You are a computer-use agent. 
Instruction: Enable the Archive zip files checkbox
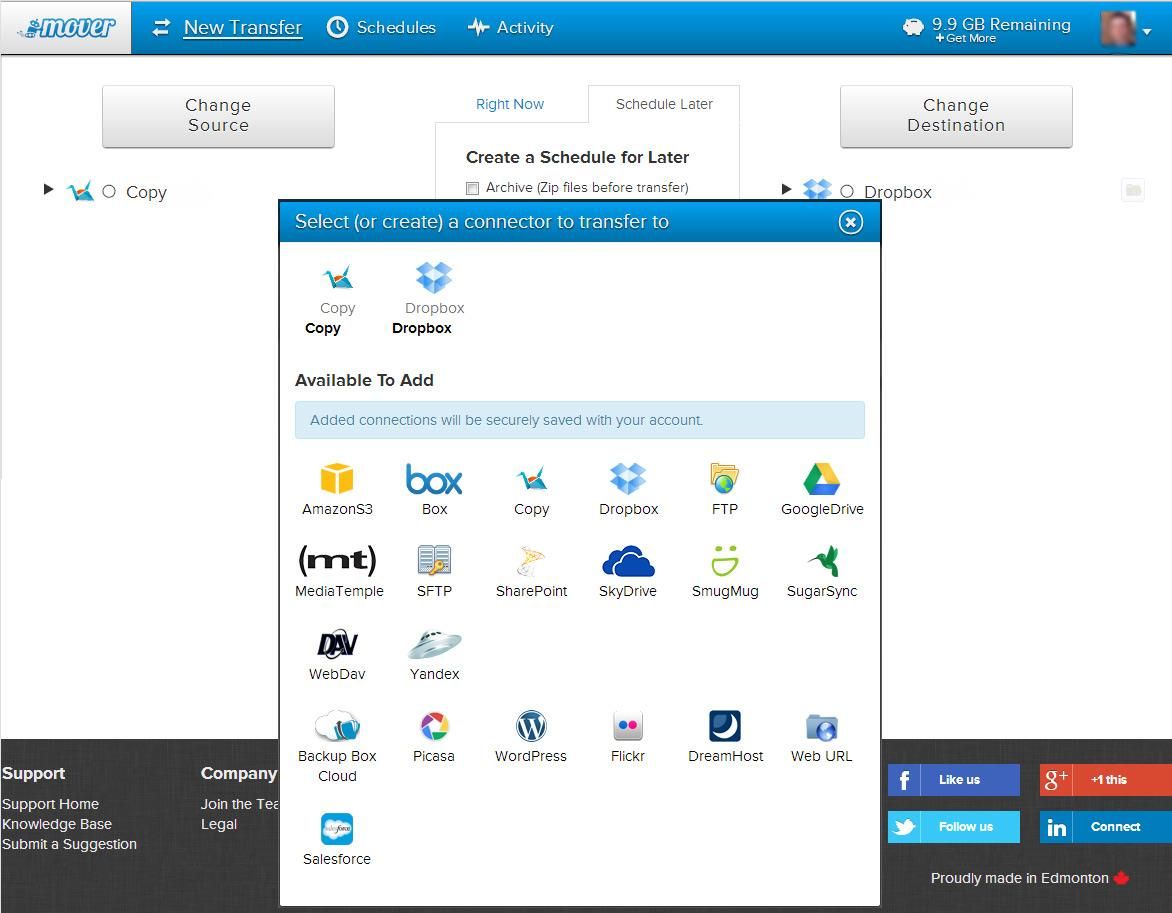click(x=473, y=188)
